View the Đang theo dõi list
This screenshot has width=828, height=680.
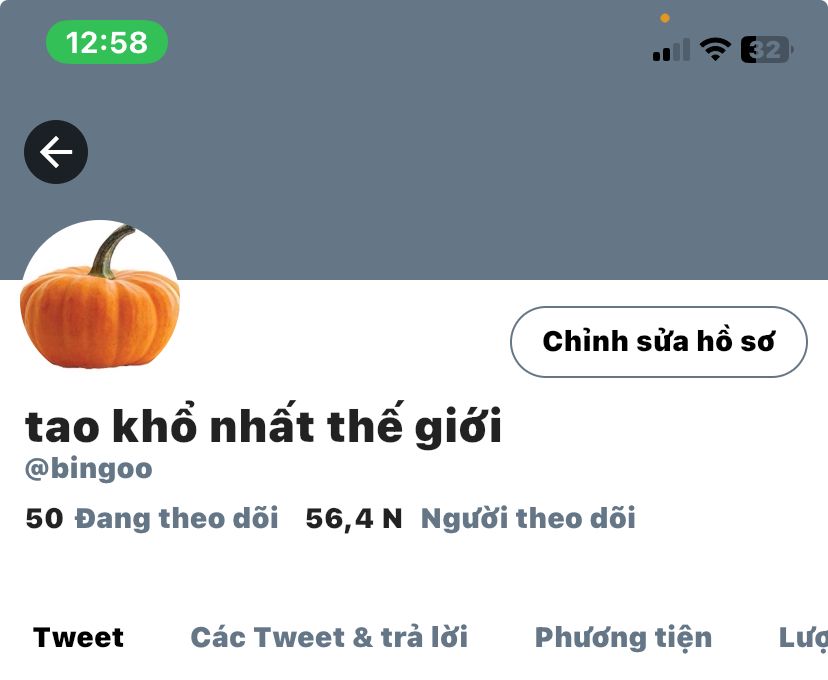176,518
